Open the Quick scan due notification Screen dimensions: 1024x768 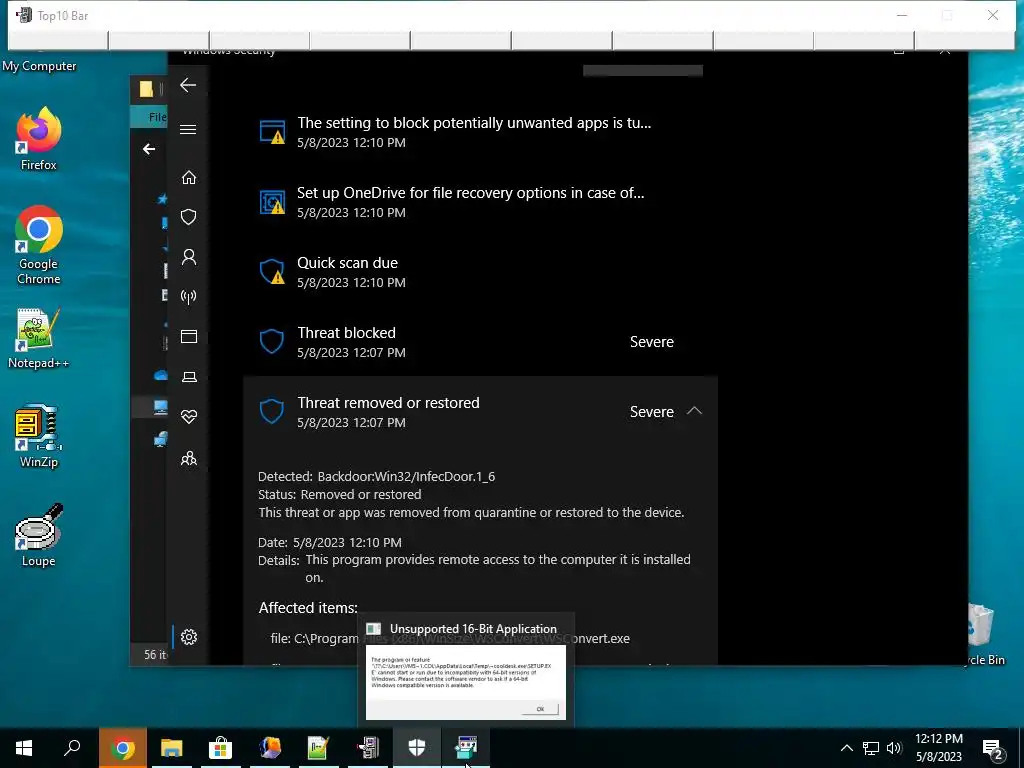480,272
